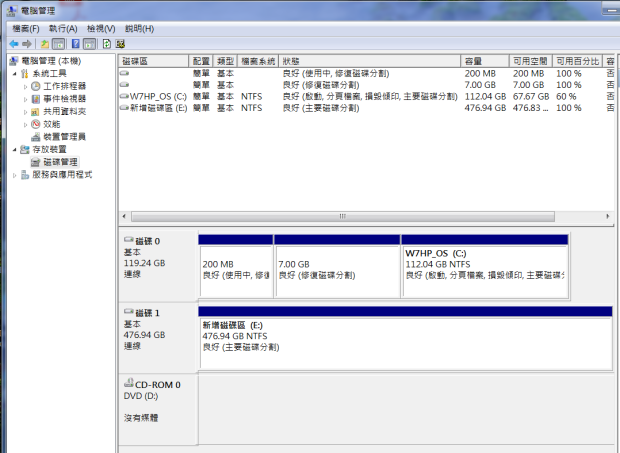Expand the 工作排程器 tree node
This screenshot has height=453, width=620.
tap(25, 86)
